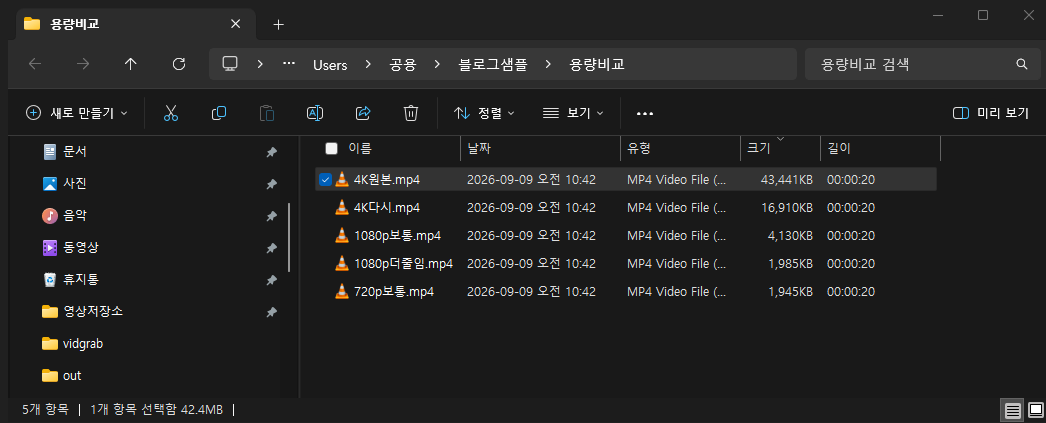
Task: Switch to large thumbnails view in status bar
Action: tap(1035, 409)
